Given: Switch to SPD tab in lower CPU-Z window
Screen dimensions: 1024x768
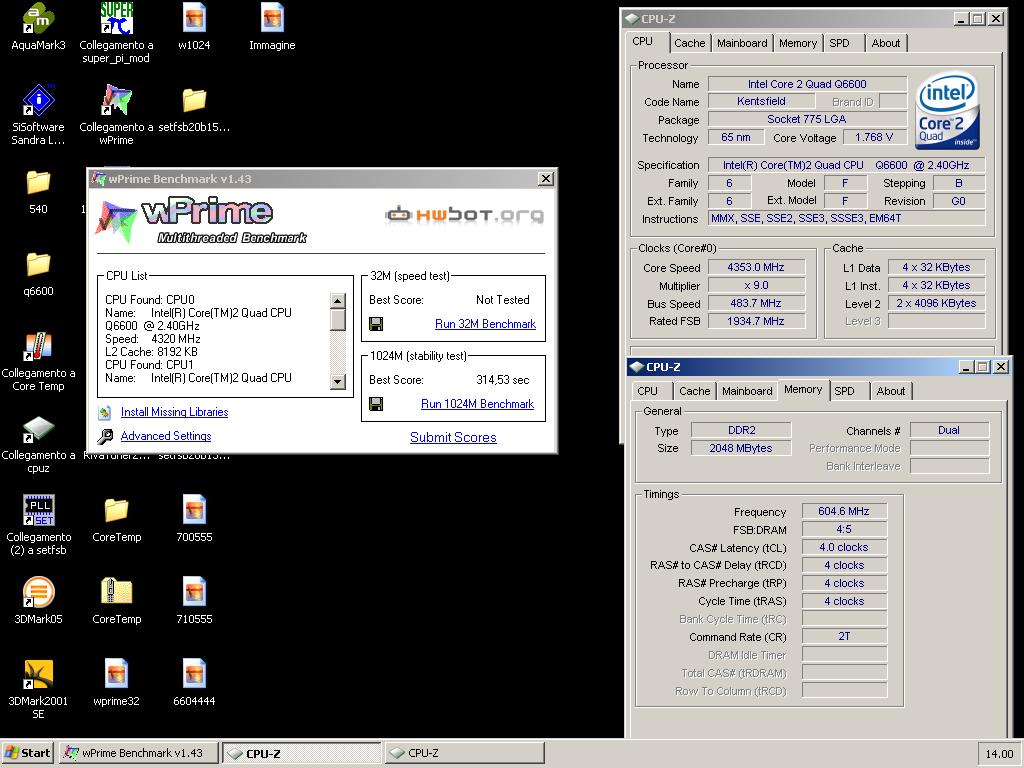Looking at the screenshot, I should click(x=844, y=391).
